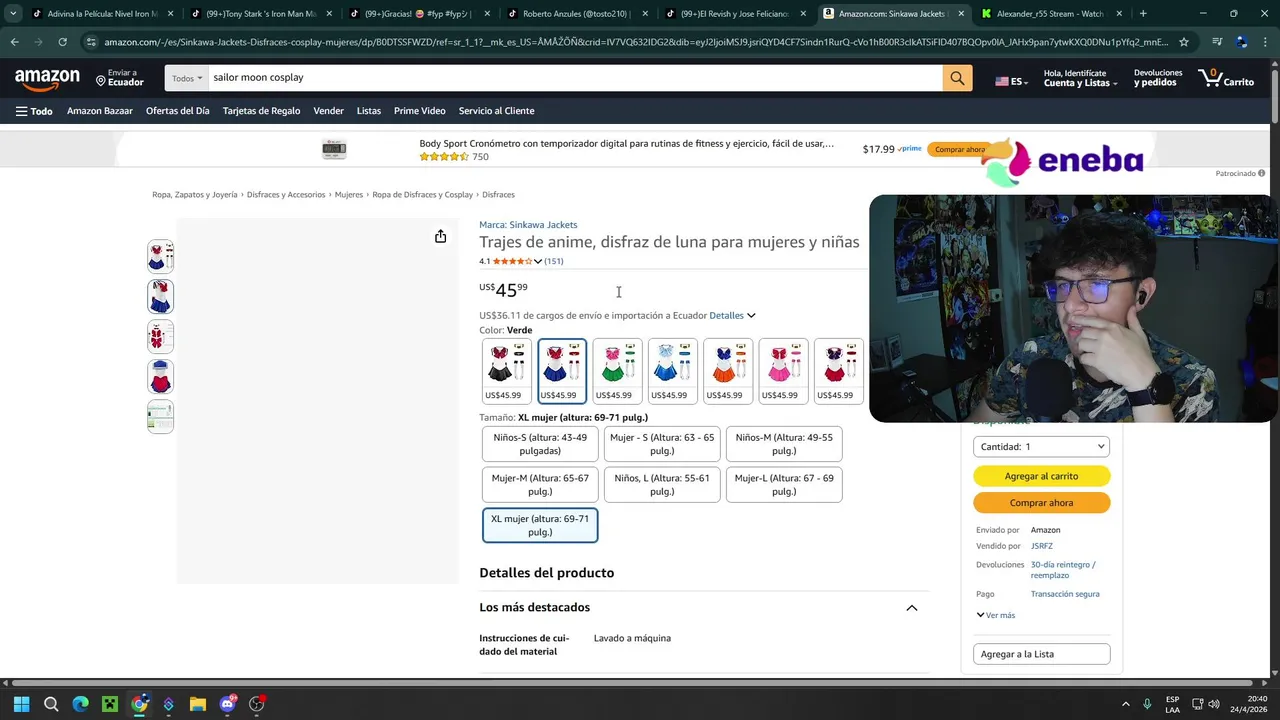Click the sailor moon cosplay search field
Screen dimensions: 1280x720
[575, 78]
